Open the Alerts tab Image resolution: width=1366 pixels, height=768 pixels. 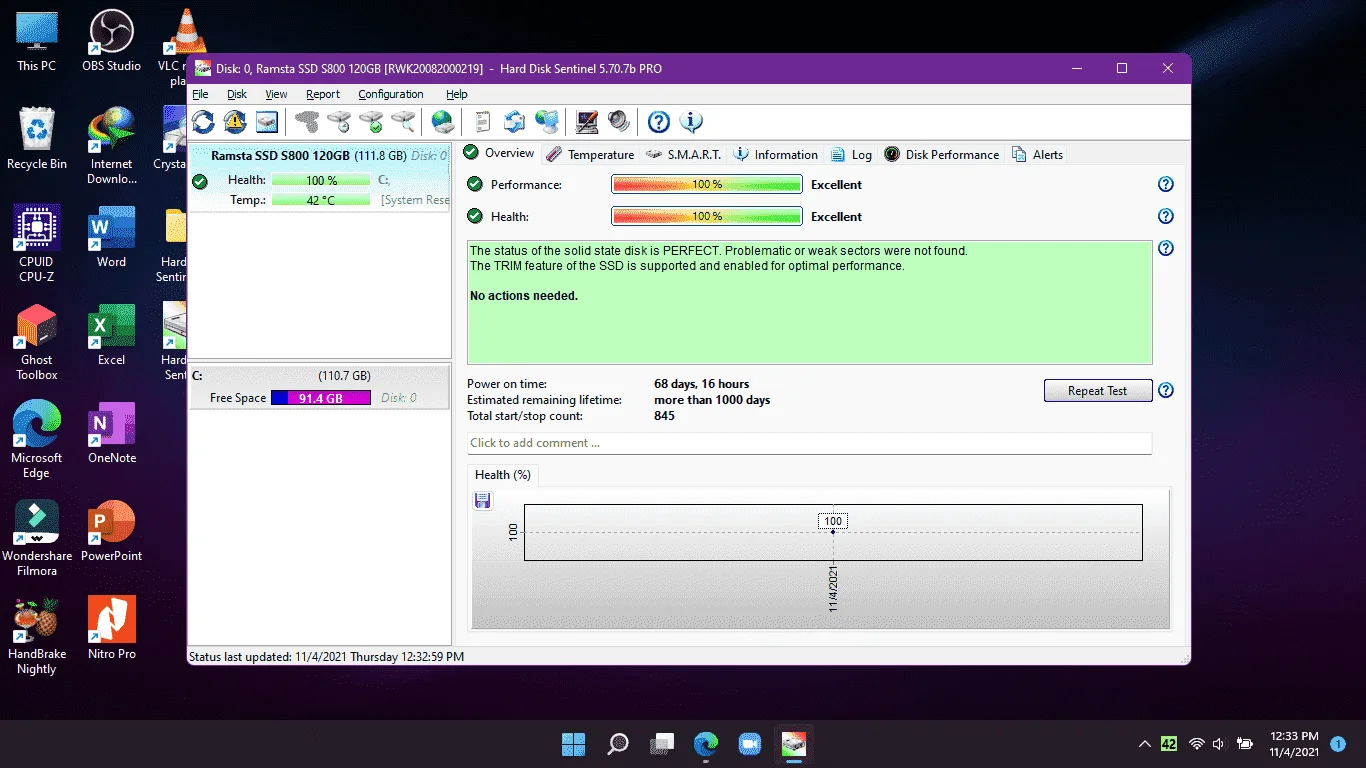(1037, 154)
